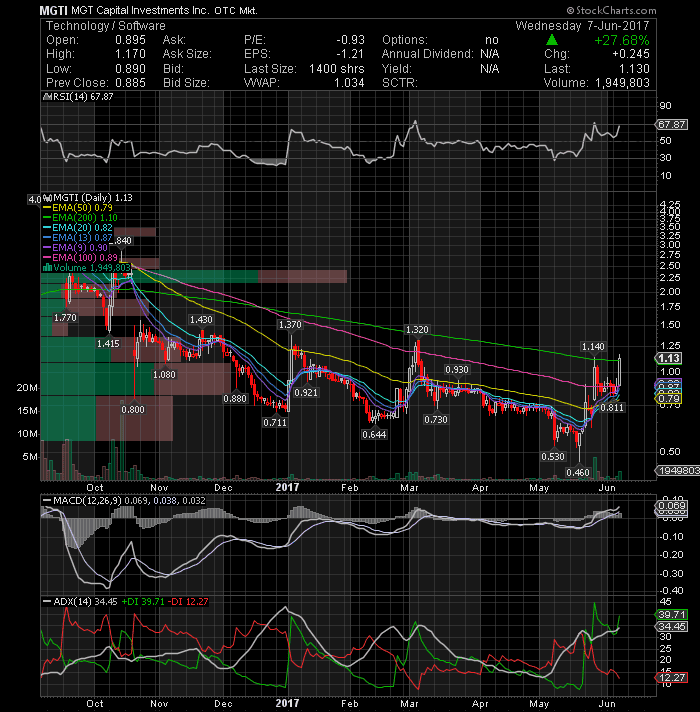Click the 1.320 price high annotation

coord(417,330)
